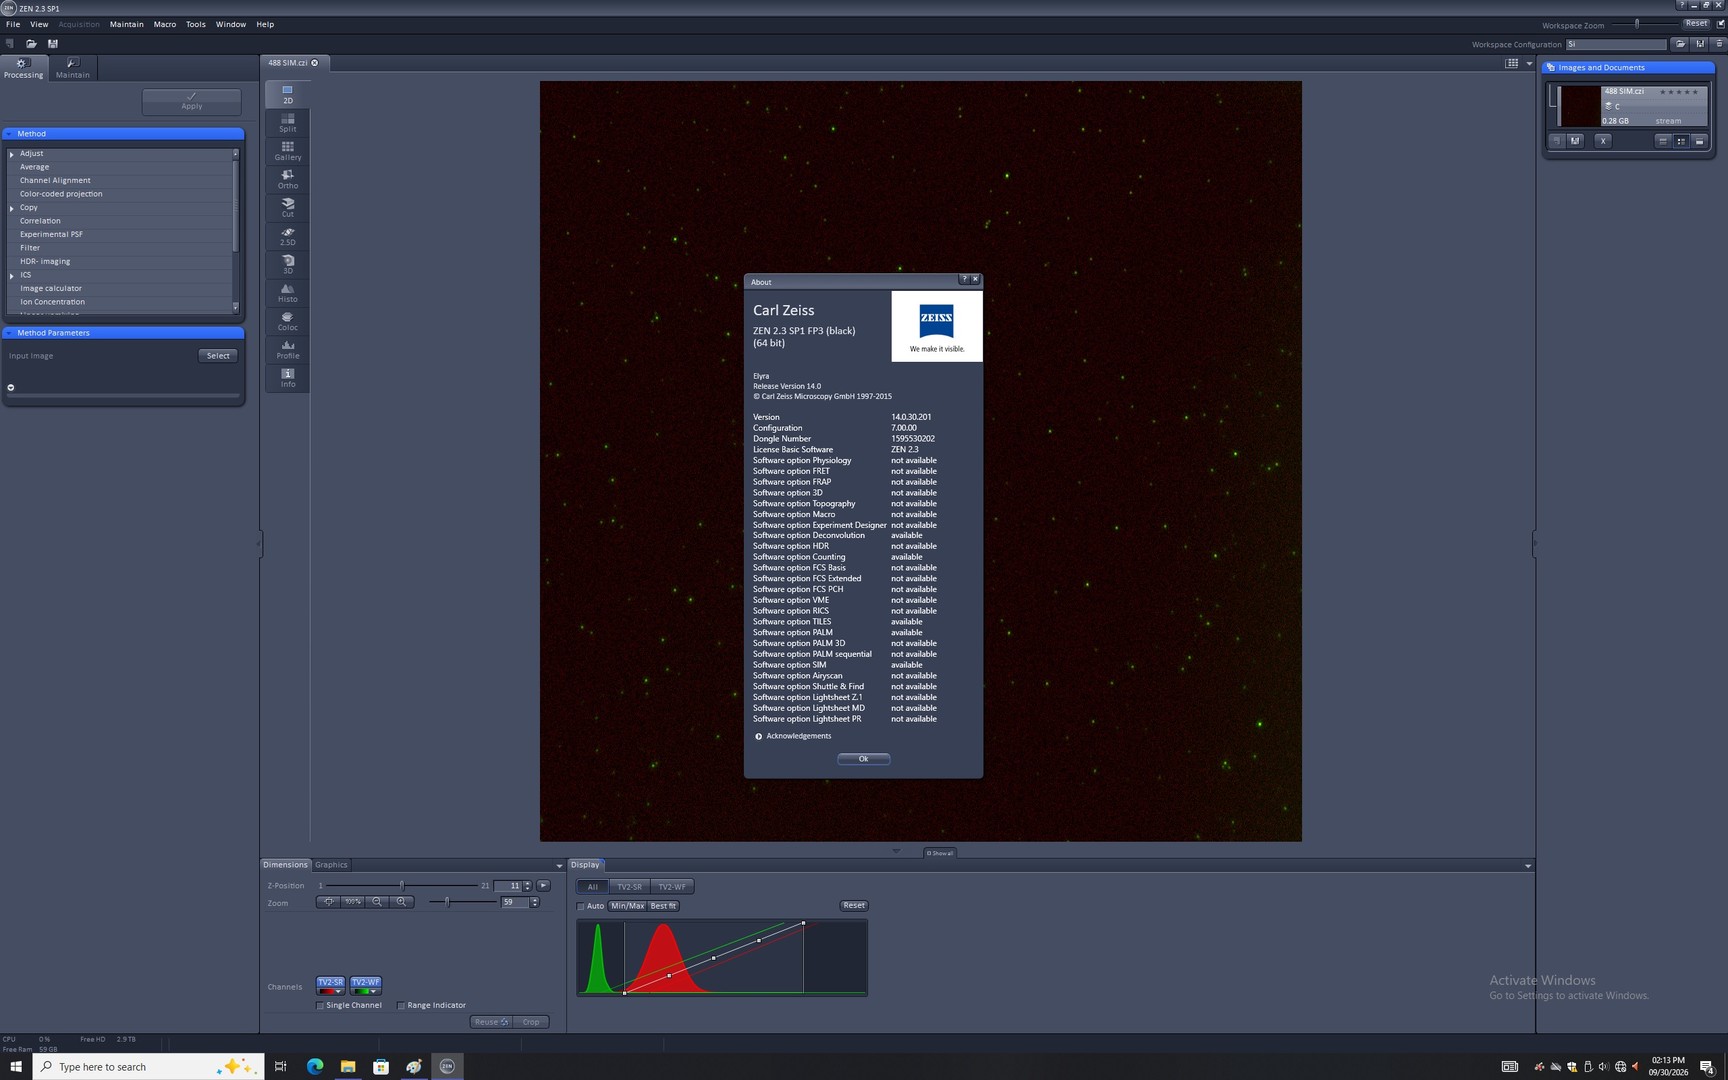Expand the Adjust method
The height and width of the screenshot is (1080, 1728).
pyautogui.click(x=12, y=154)
